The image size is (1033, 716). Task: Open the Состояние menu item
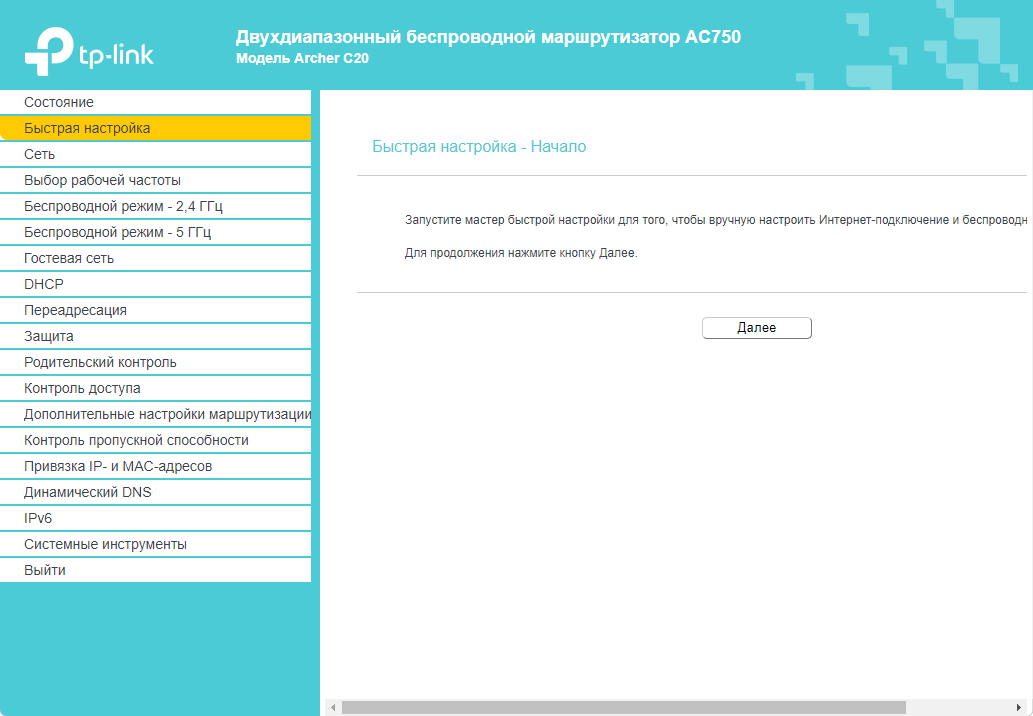(x=59, y=102)
